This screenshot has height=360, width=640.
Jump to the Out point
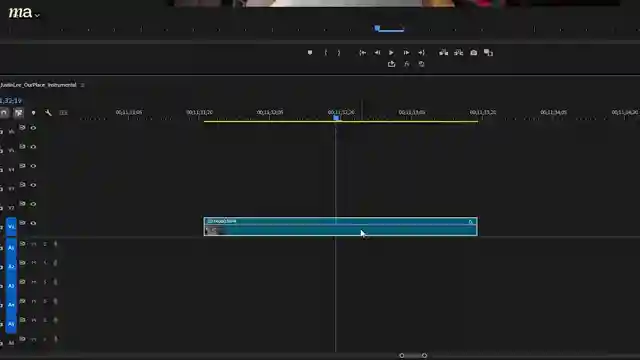[x=421, y=53]
